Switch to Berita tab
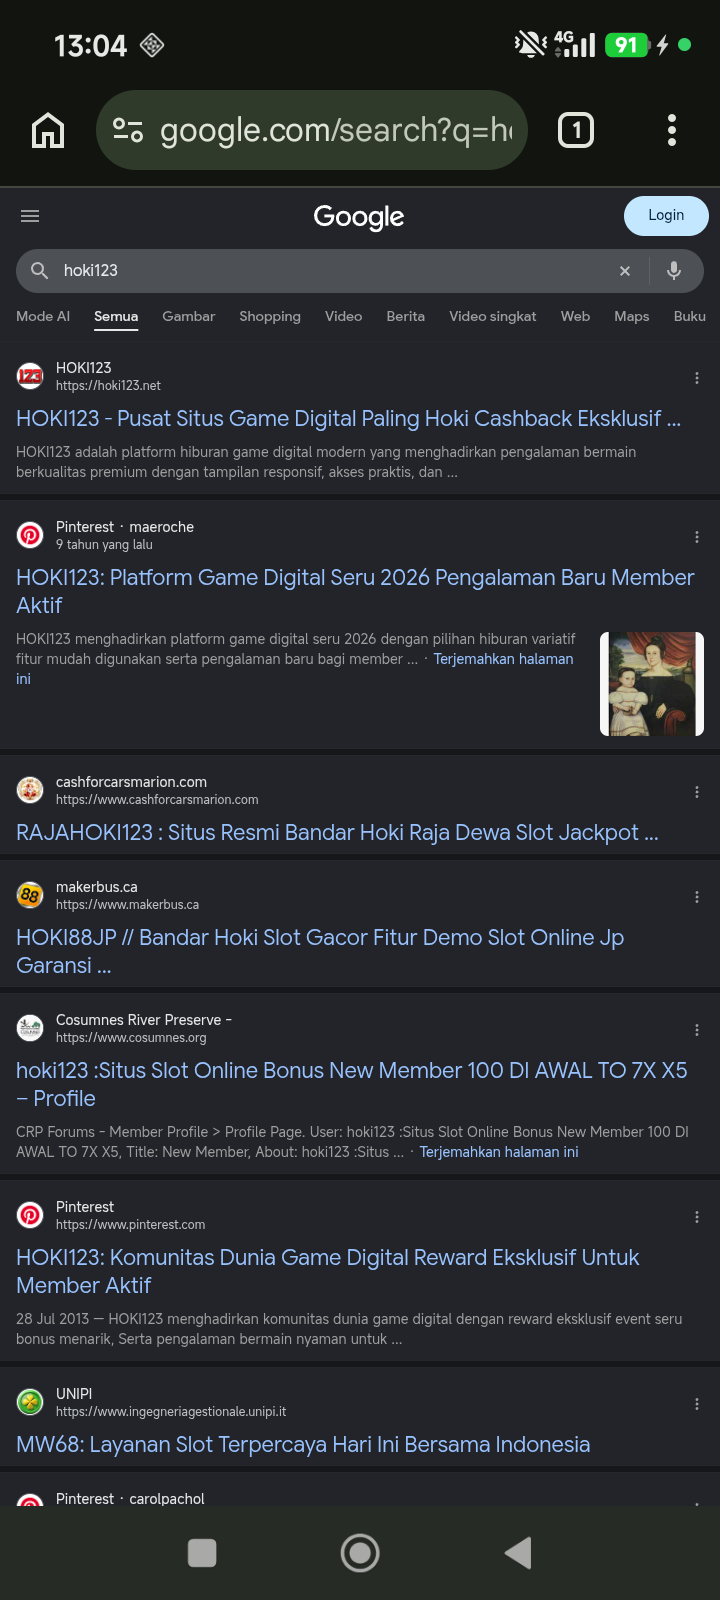This screenshot has height=1600, width=720. [x=406, y=316]
